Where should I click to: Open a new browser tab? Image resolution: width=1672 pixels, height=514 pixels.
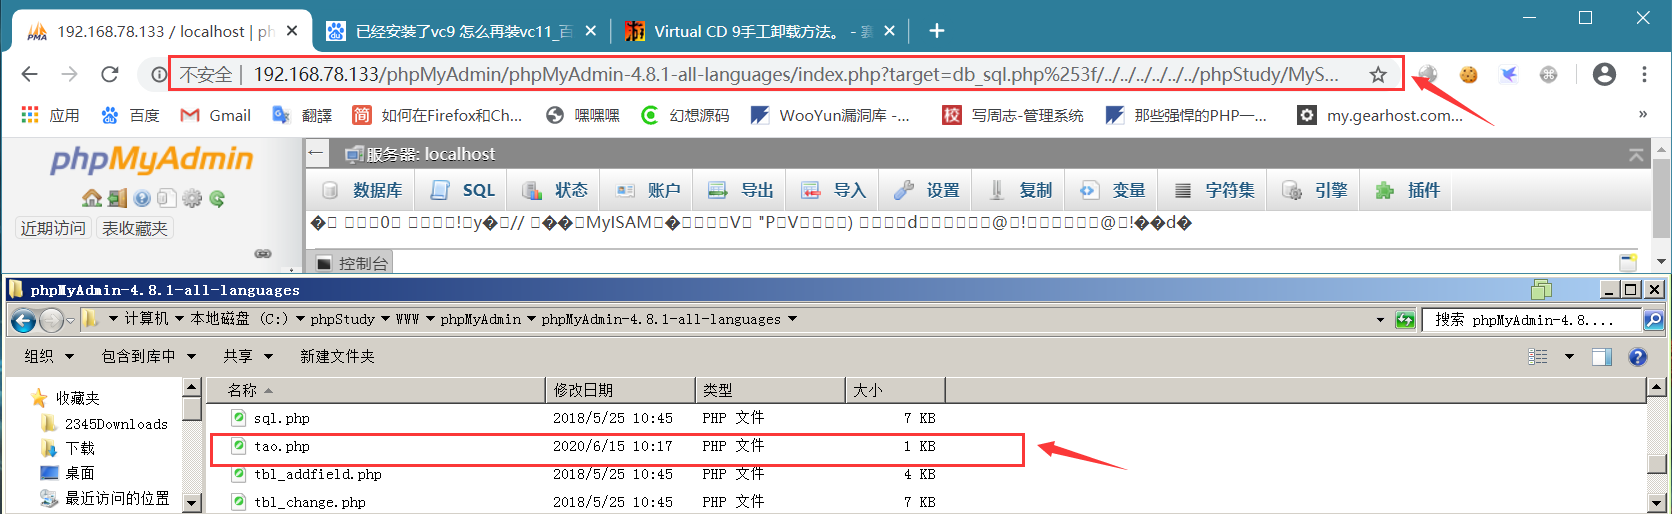pyautogui.click(x=937, y=31)
